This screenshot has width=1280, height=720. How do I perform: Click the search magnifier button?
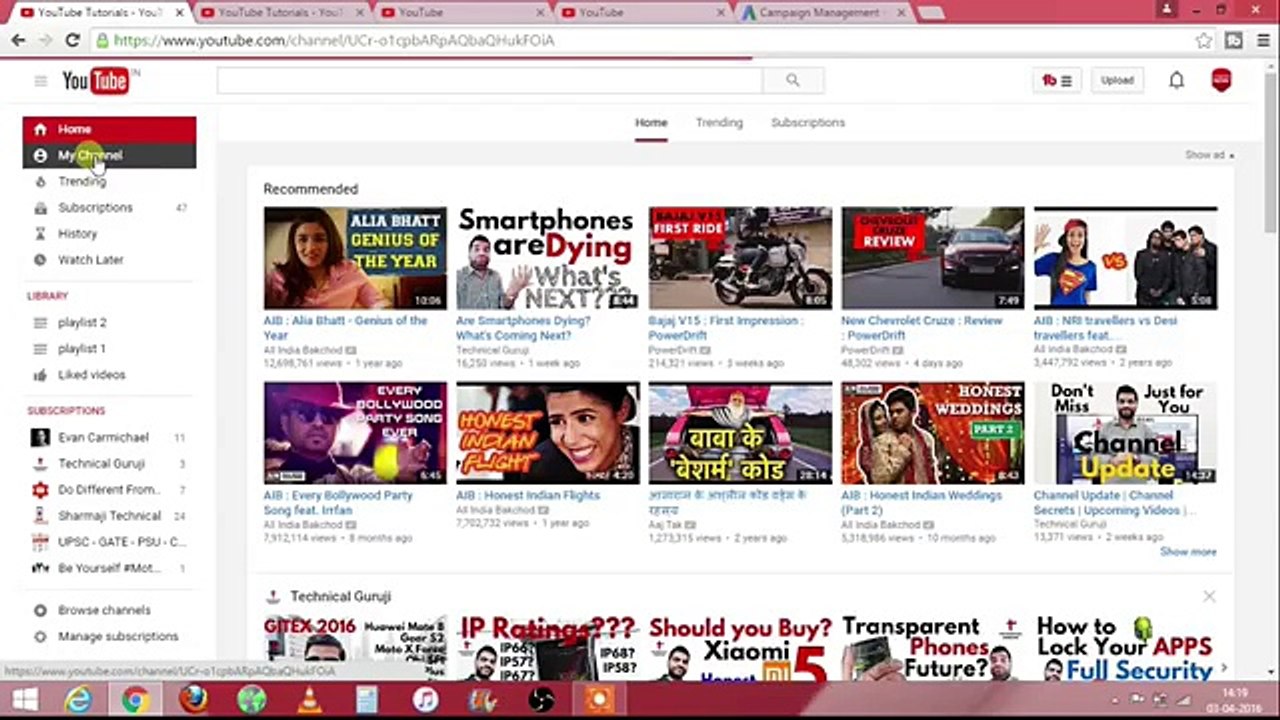pos(792,80)
